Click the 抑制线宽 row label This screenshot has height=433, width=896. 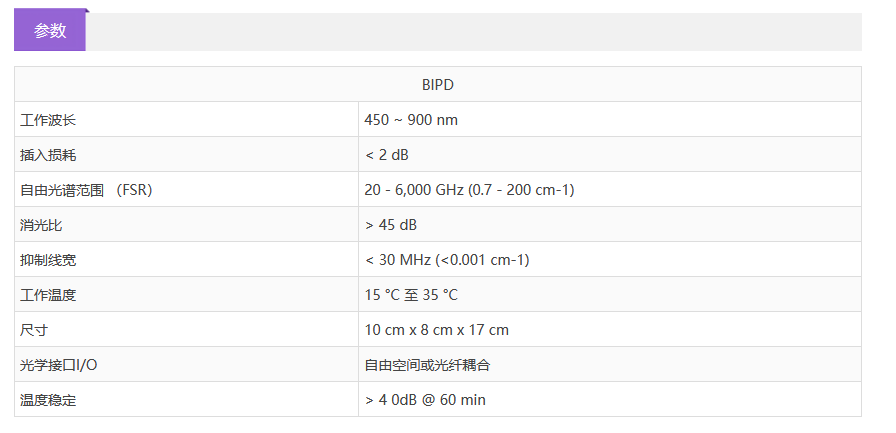[x=48, y=260]
